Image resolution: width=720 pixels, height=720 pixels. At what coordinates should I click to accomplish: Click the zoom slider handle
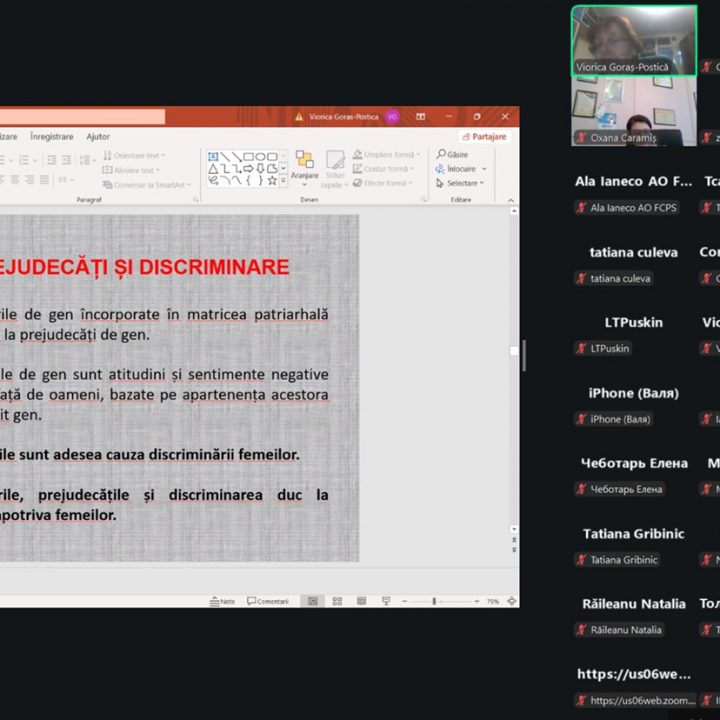tap(433, 601)
